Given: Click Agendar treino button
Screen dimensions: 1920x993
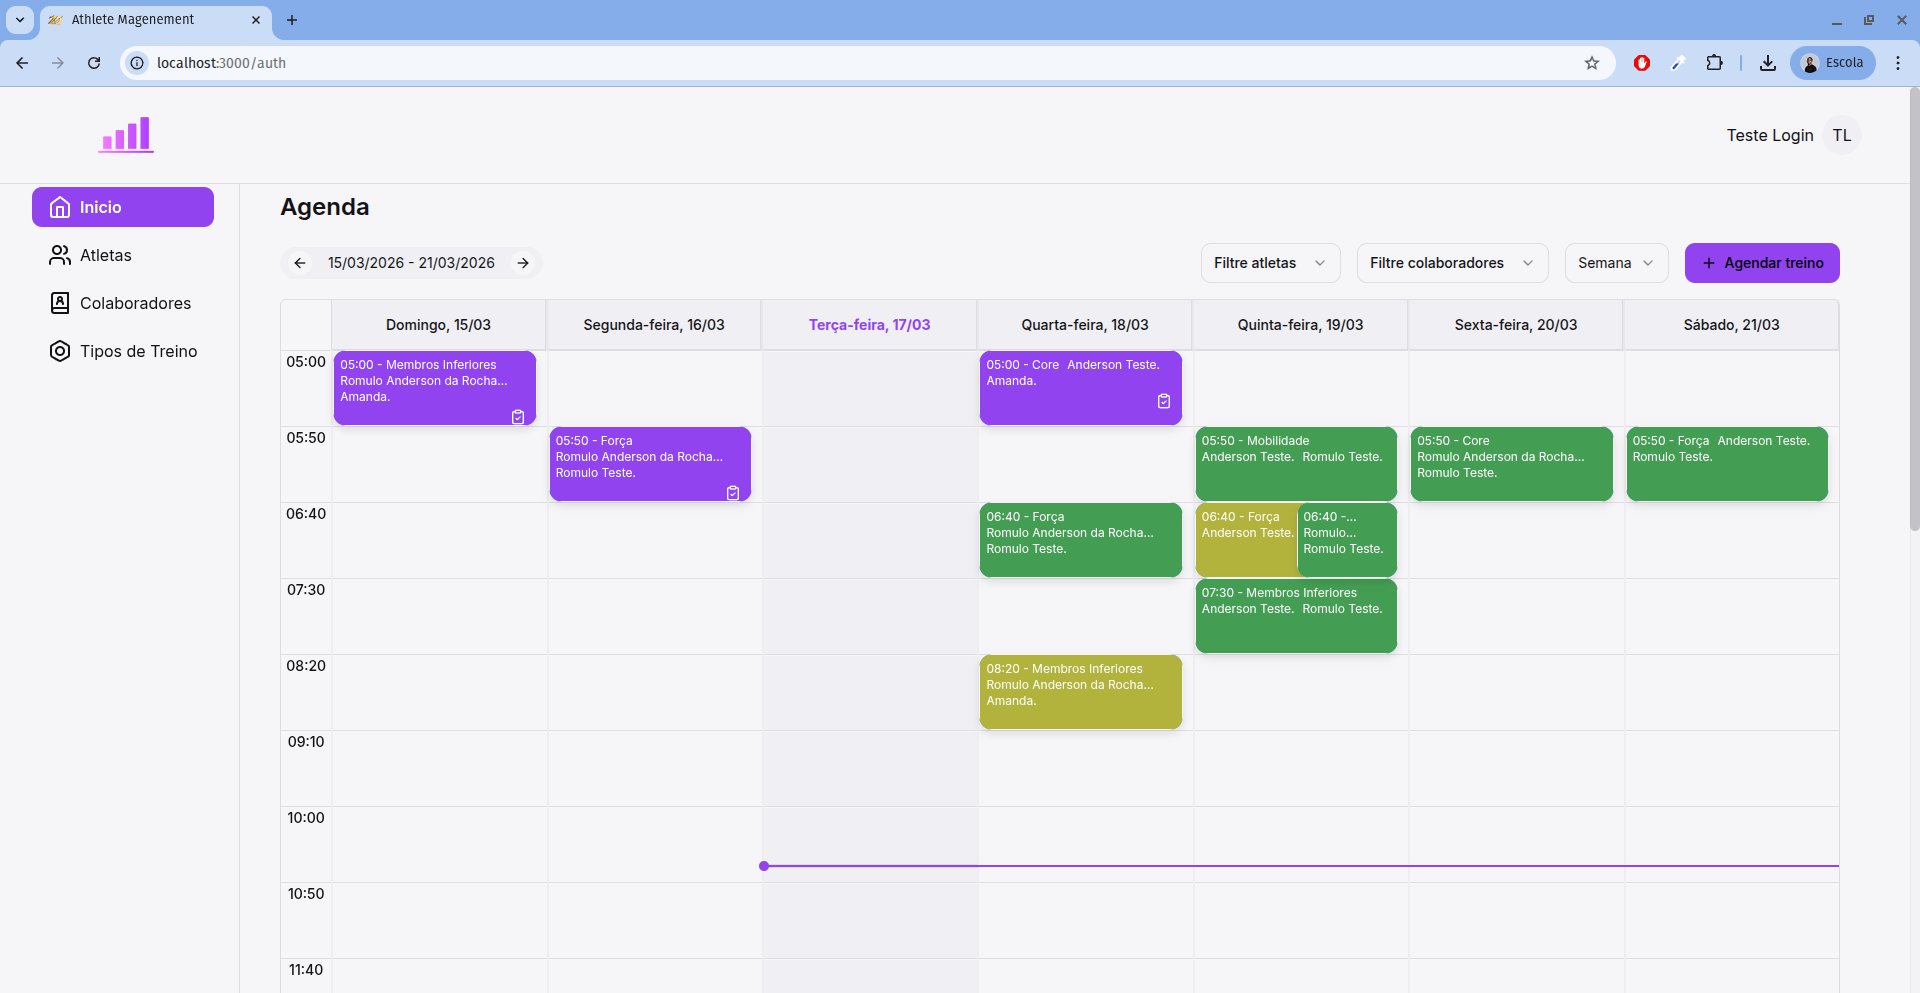Looking at the screenshot, I should (1761, 263).
